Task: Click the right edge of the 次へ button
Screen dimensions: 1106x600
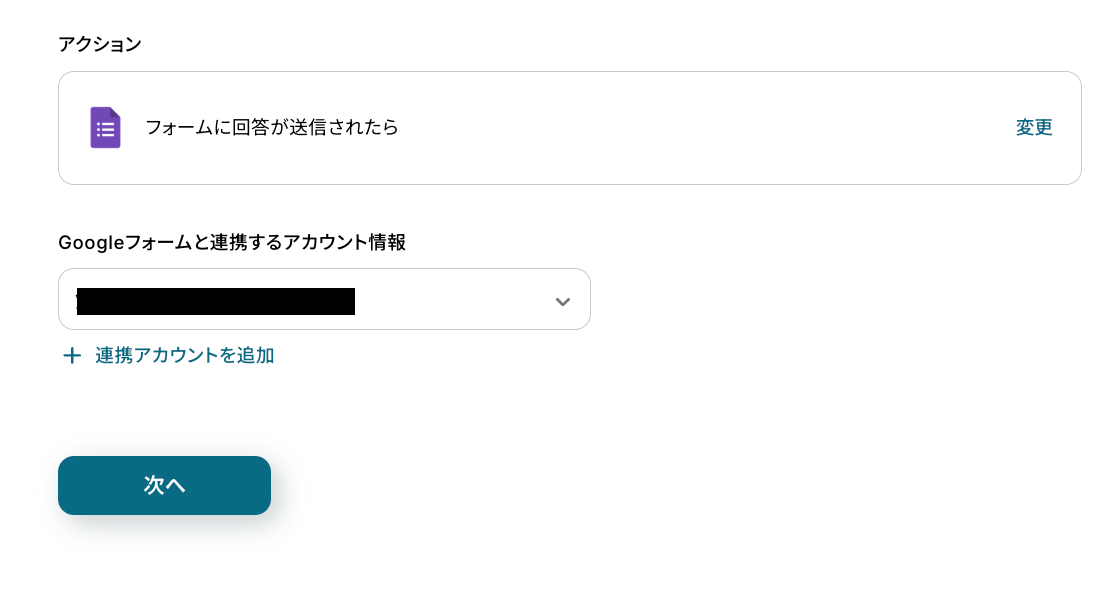Action: (257, 486)
